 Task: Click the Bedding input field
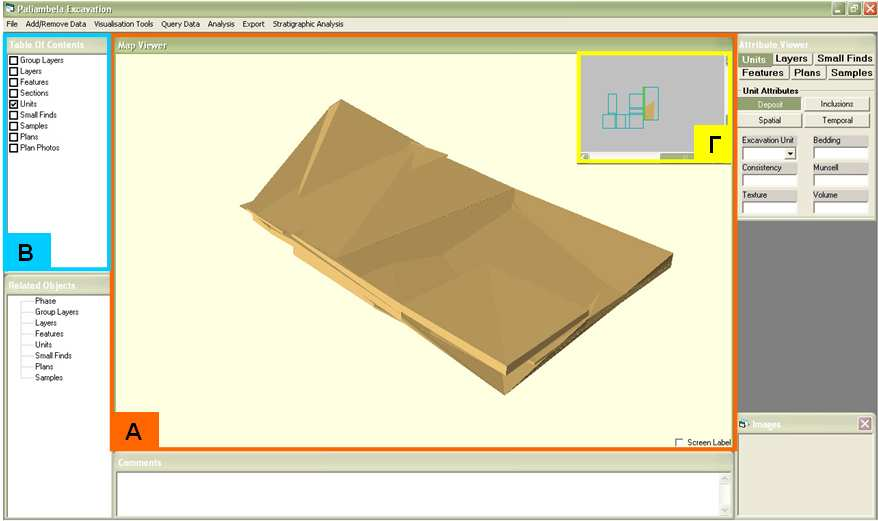(x=840, y=153)
